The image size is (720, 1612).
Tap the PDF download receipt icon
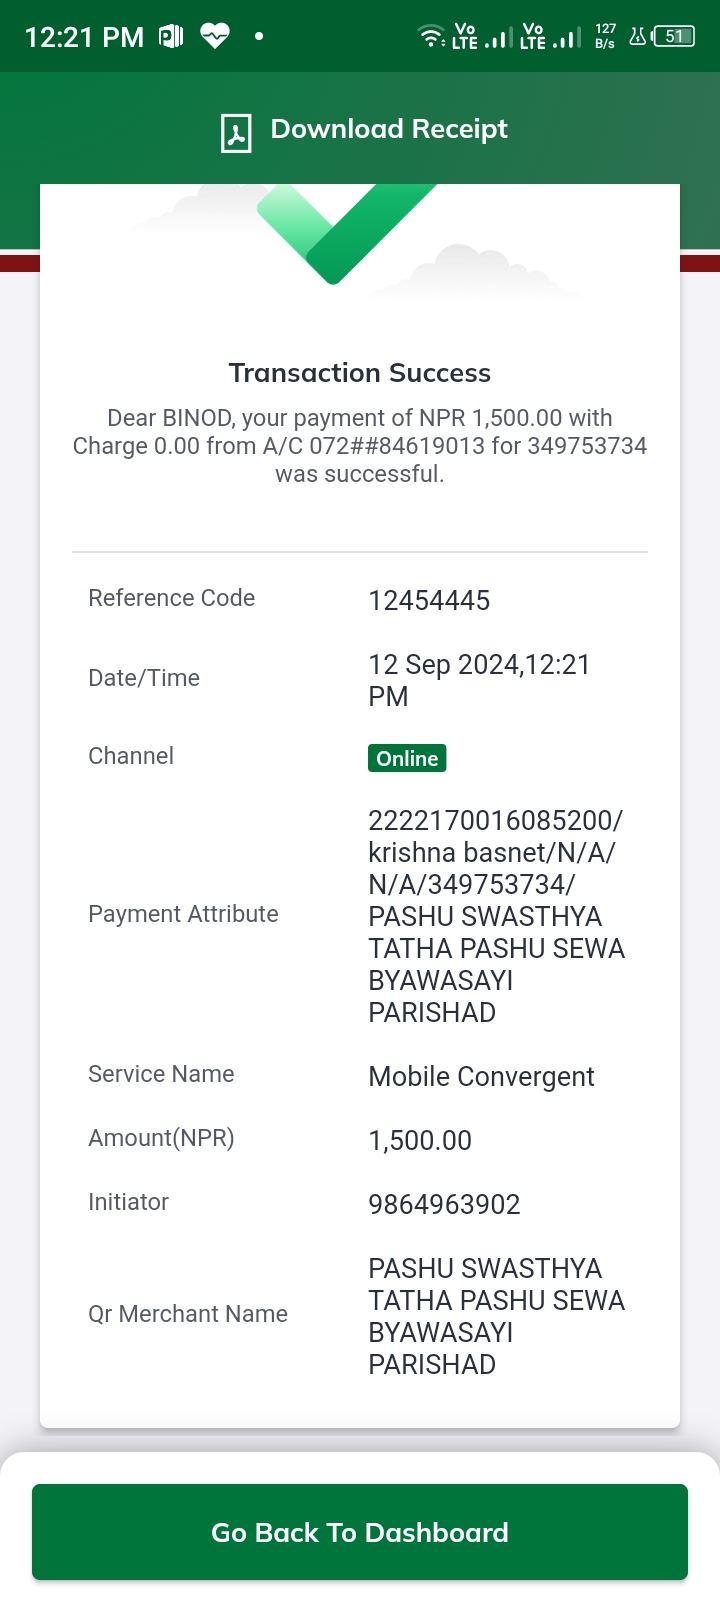pyautogui.click(x=236, y=133)
